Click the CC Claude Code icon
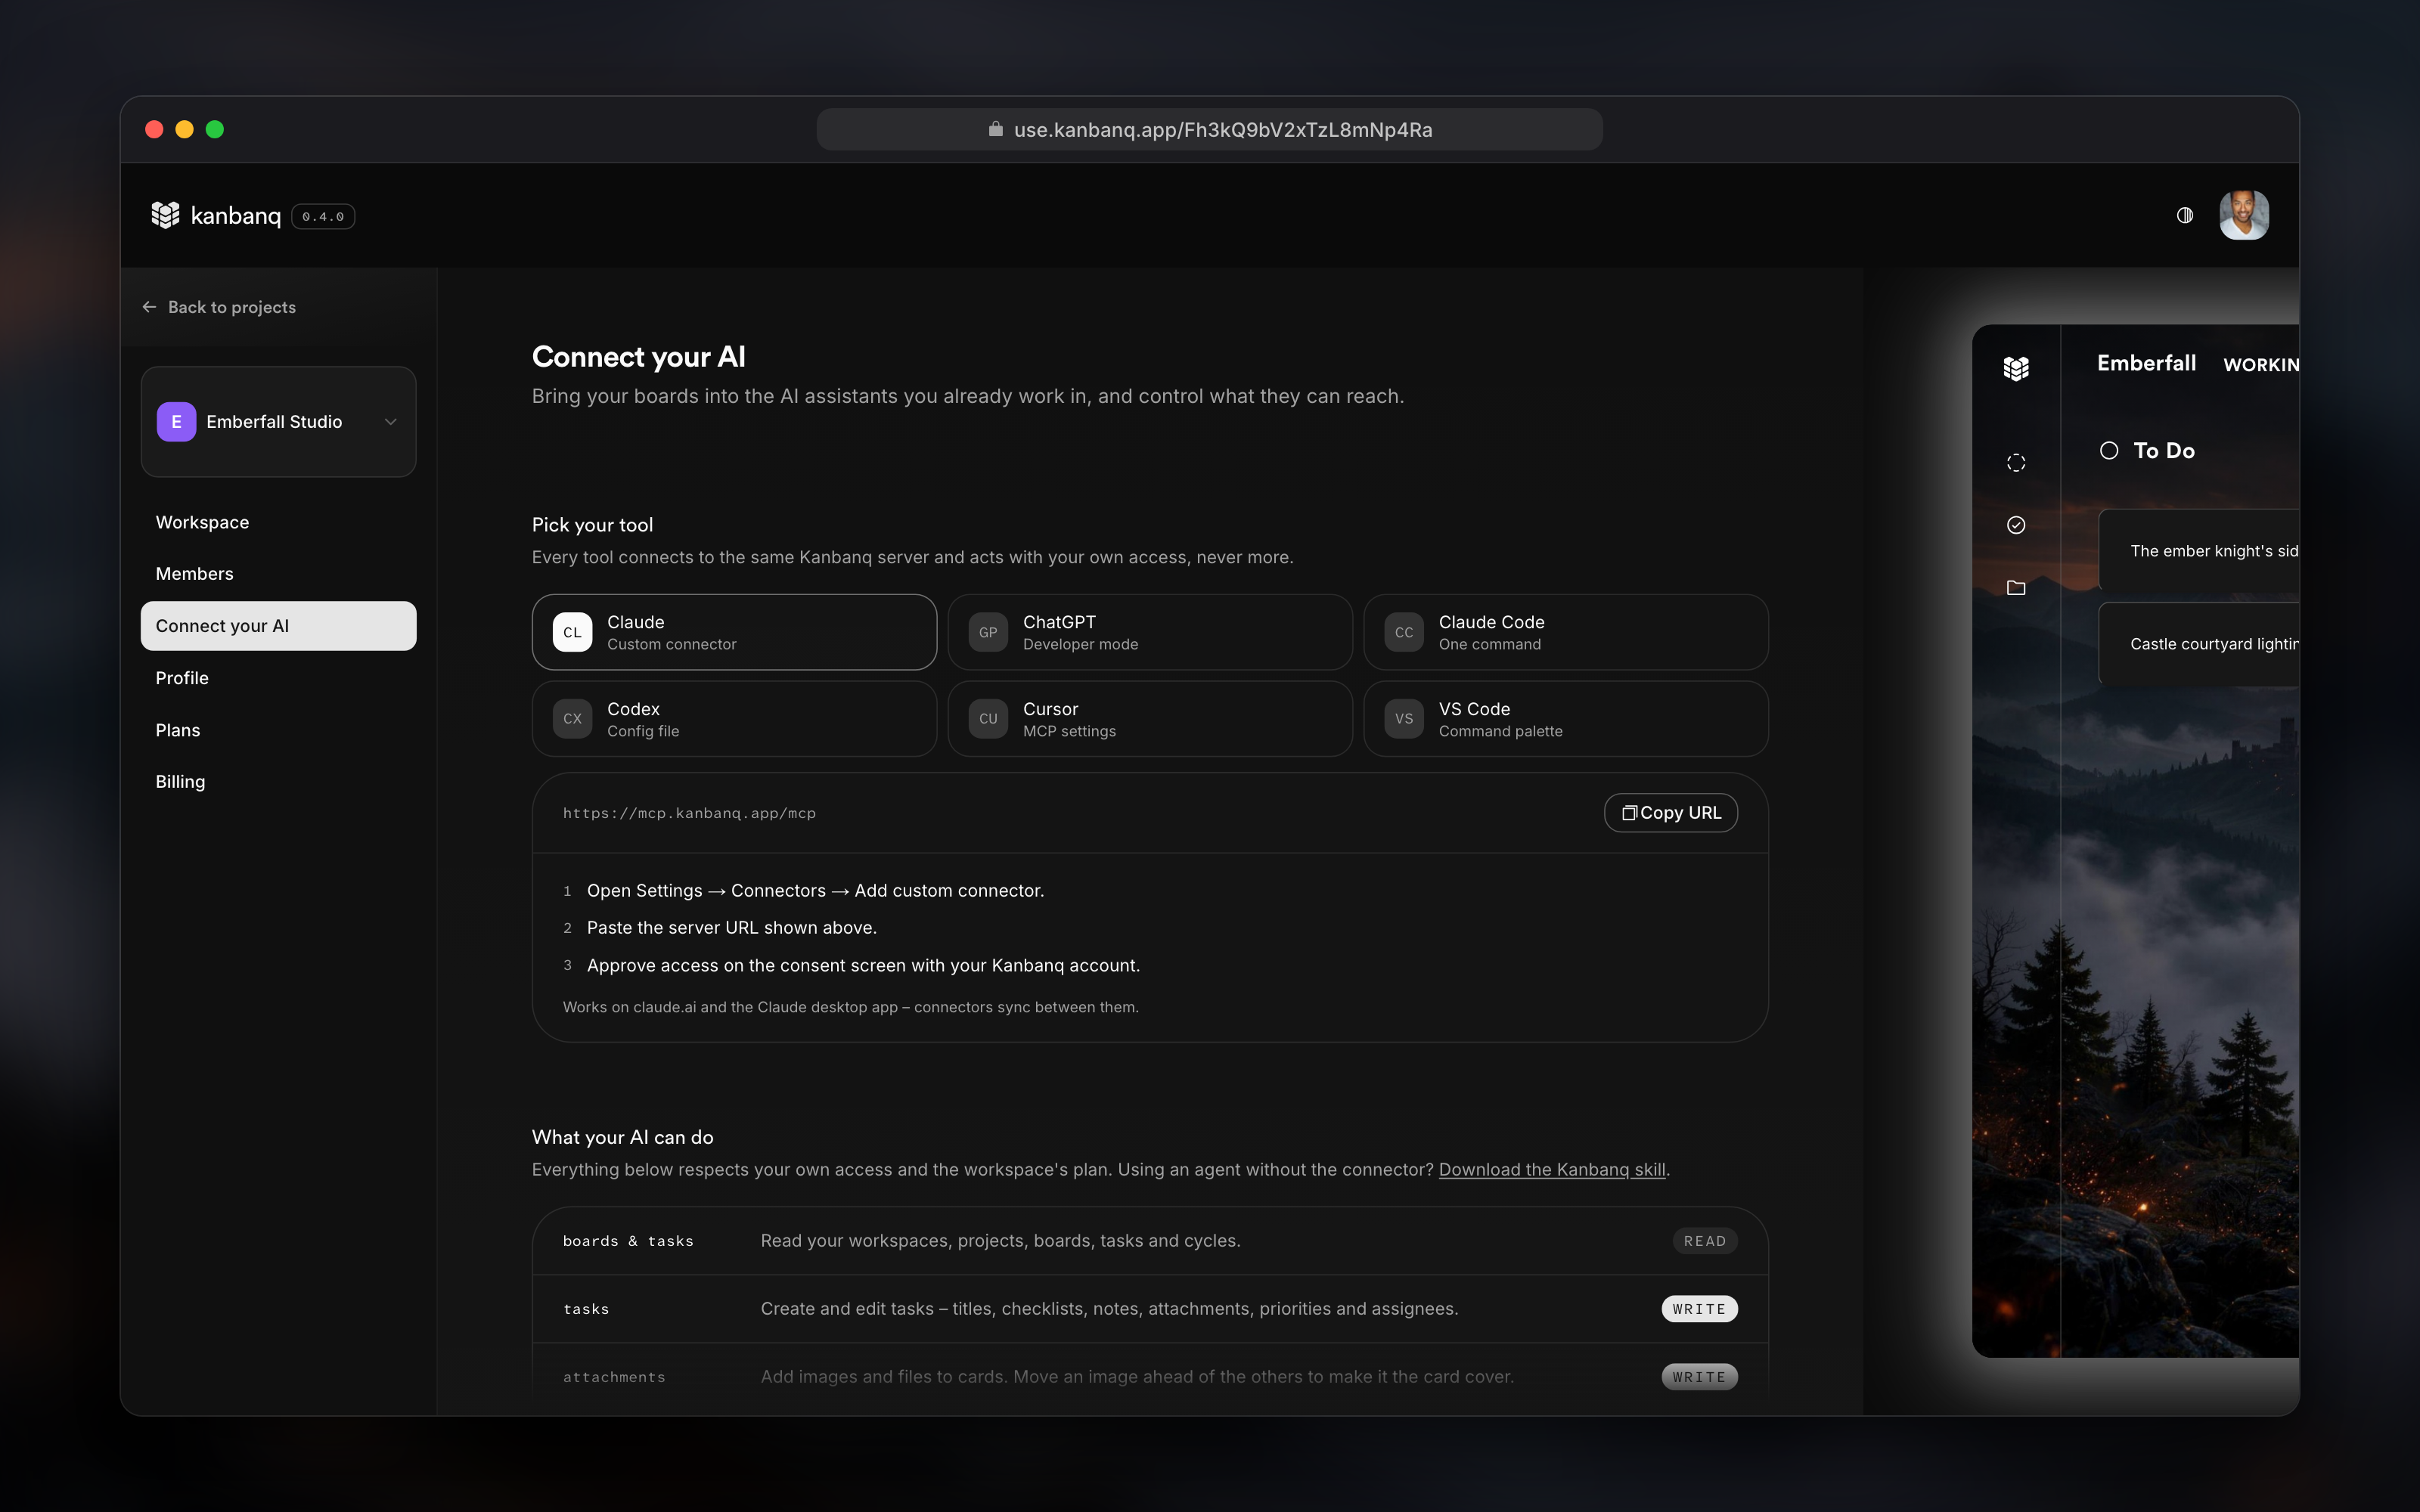 [1404, 632]
